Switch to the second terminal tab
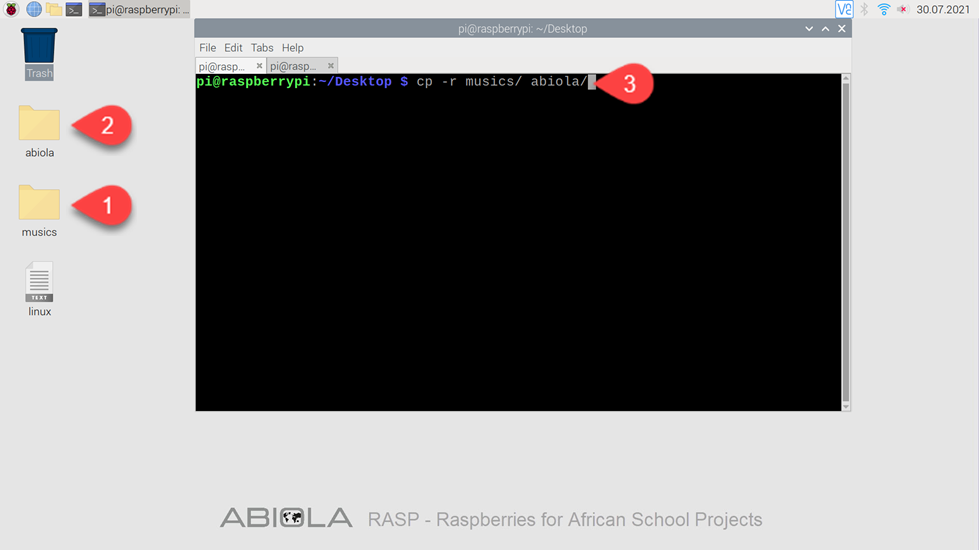Screen dimensions: 979x550 293,66
